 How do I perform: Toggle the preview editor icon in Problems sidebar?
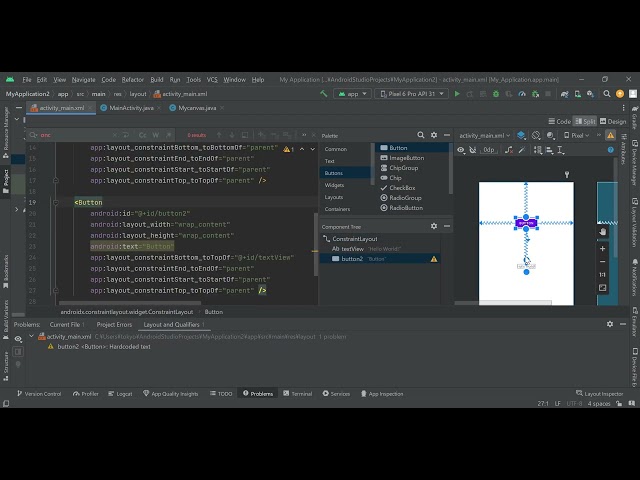point(18,352)
